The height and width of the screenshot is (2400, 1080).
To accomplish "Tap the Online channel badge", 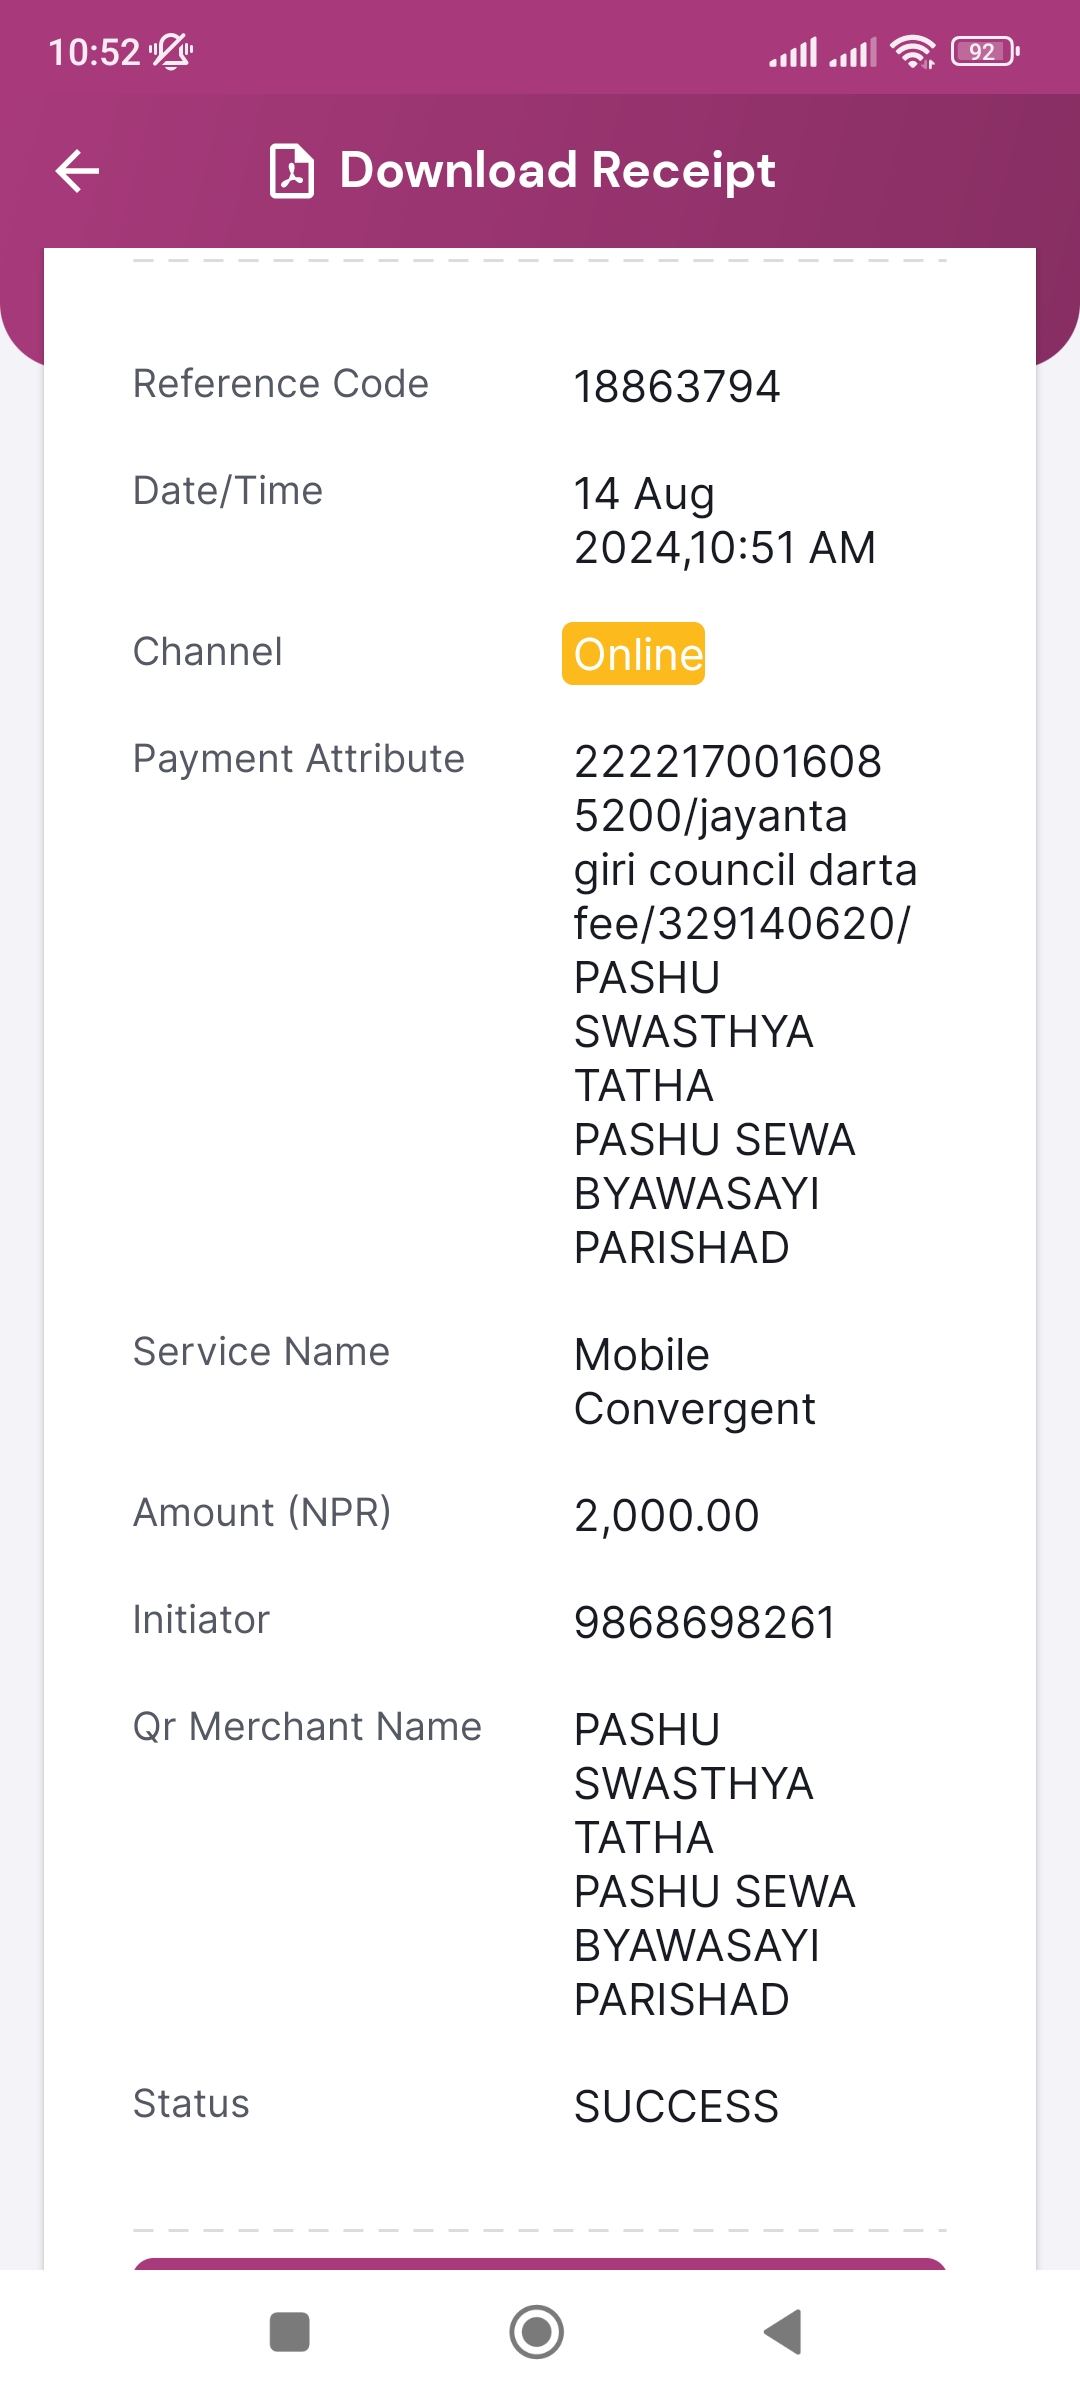I will coord(634,654).
